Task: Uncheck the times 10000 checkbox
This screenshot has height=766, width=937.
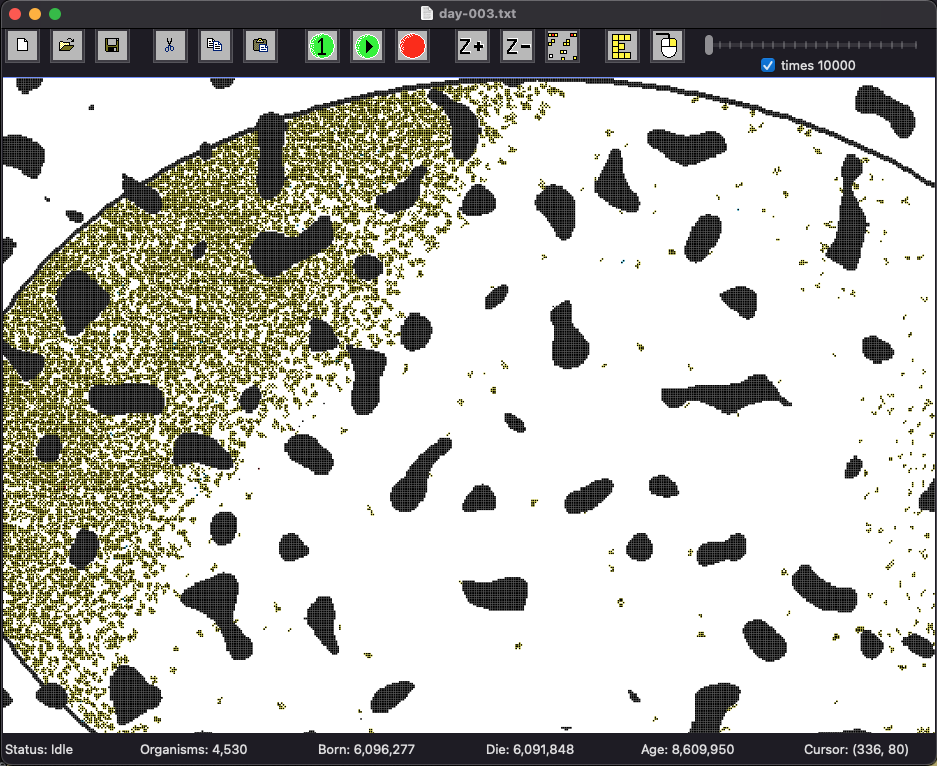Action: point(768,65)
